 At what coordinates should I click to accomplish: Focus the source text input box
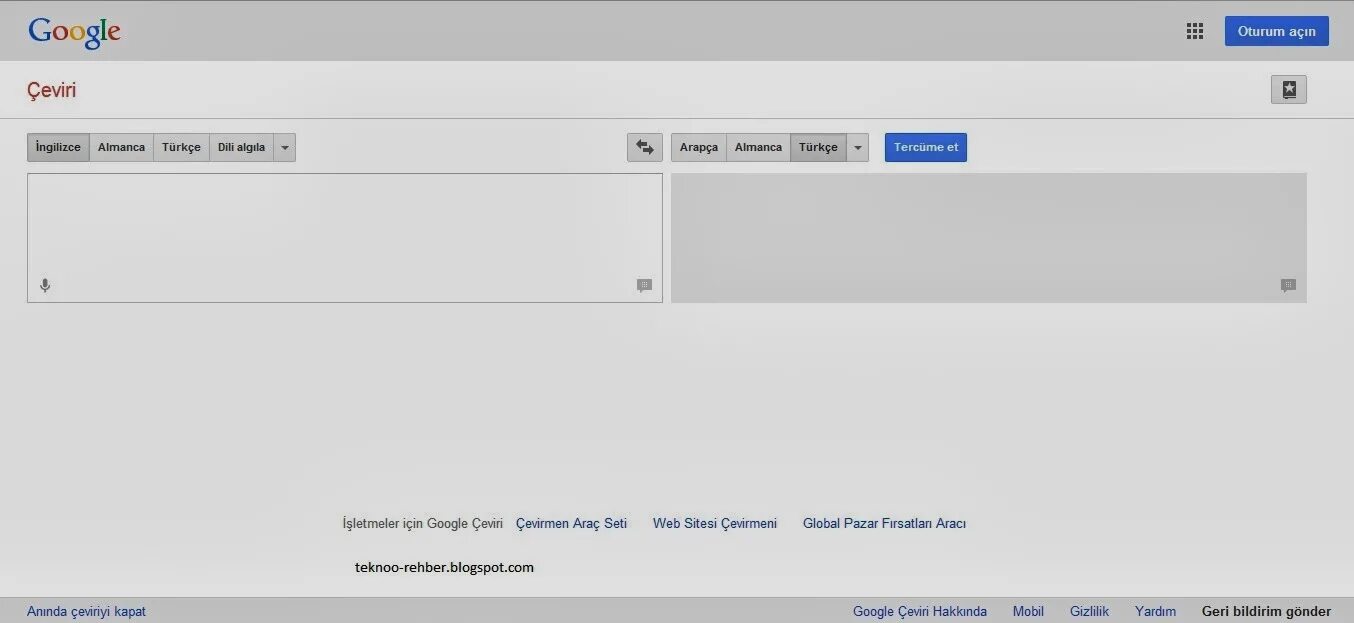pos(345,238)
